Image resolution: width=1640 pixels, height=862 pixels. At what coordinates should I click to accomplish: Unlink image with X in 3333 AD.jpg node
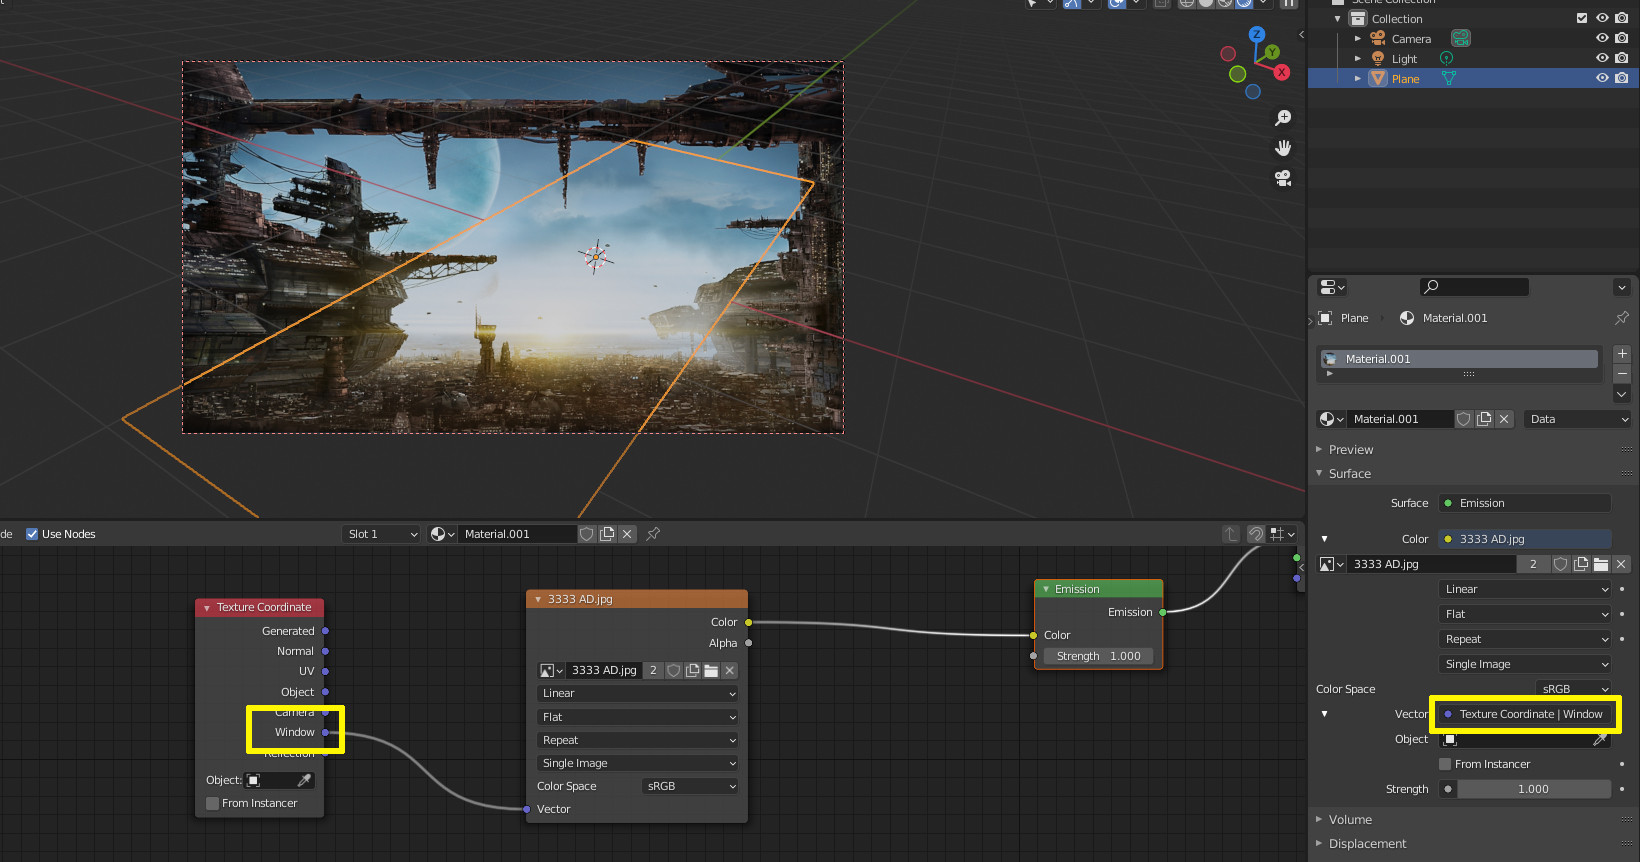(730, 670)
